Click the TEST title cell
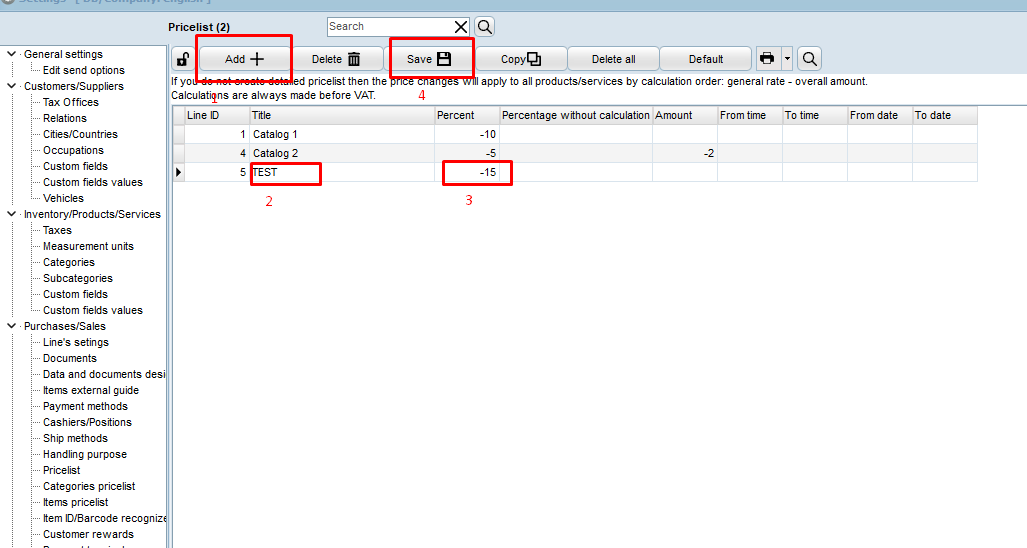This screenshot has height=548, width=1027. click(x=342, y=172)
